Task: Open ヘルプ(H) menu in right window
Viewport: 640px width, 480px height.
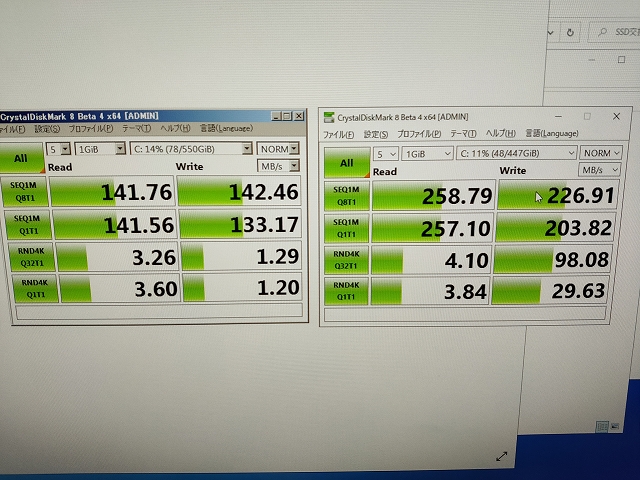Action: click(500, 133)
